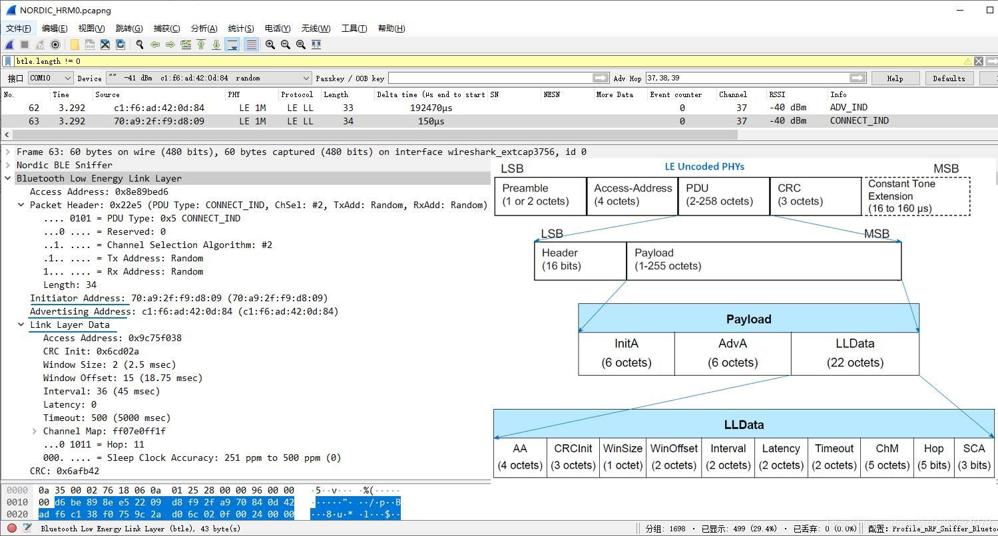Screen dimensions: 998x536
Task: Expand the Nordic BLE Sniffer node
Action: click(8, 166)
